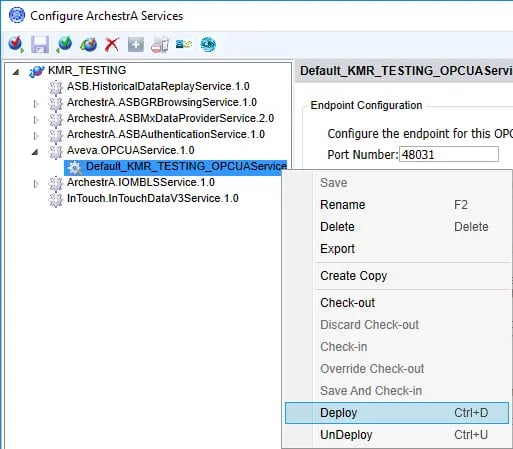This screenshot has width=513, height=449.
Task: Click the ASBGRBrowsingService gear icon
Action: click(55, 103)
